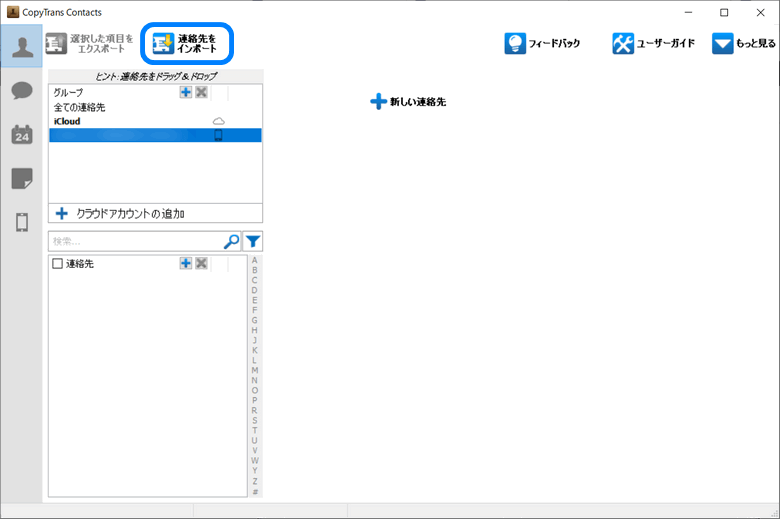Maximize the CopyTrans Contacts window
Viewport: 780px width, 519px height.
click(724, 12)
